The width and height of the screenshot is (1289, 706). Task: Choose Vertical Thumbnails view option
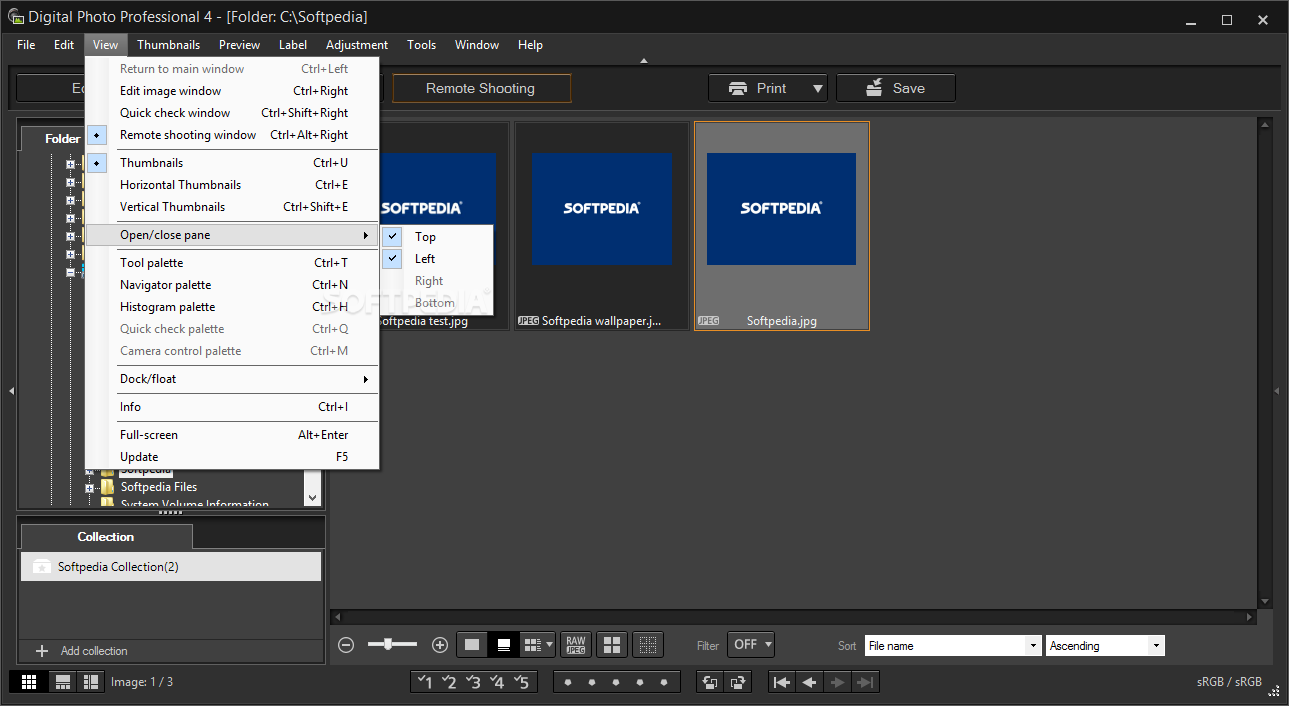point(232,207)
